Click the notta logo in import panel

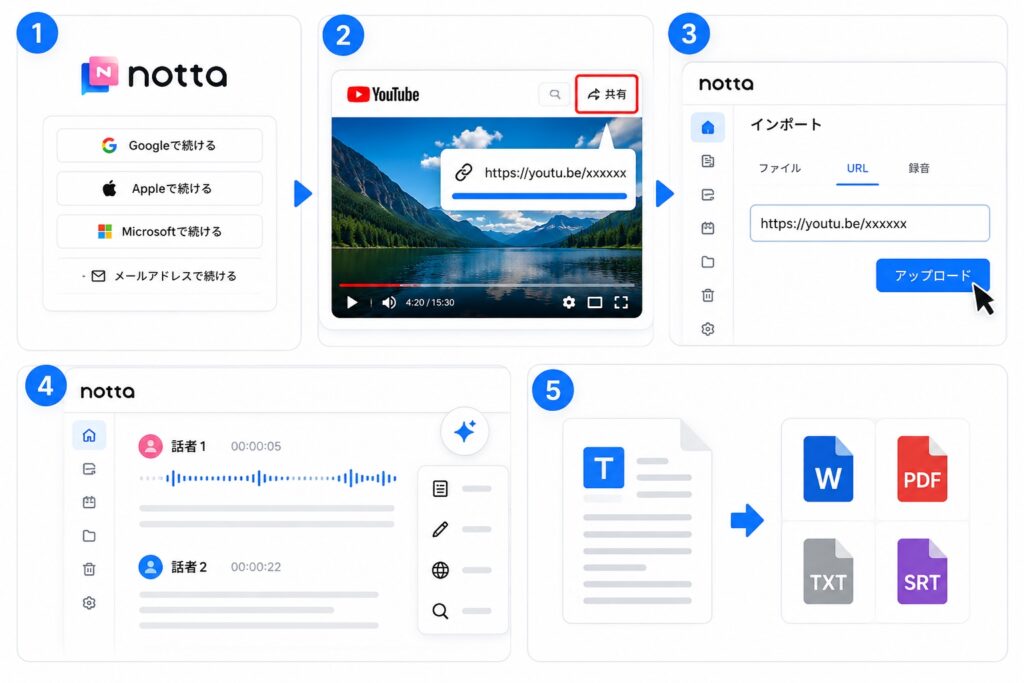tap(726, 84)
